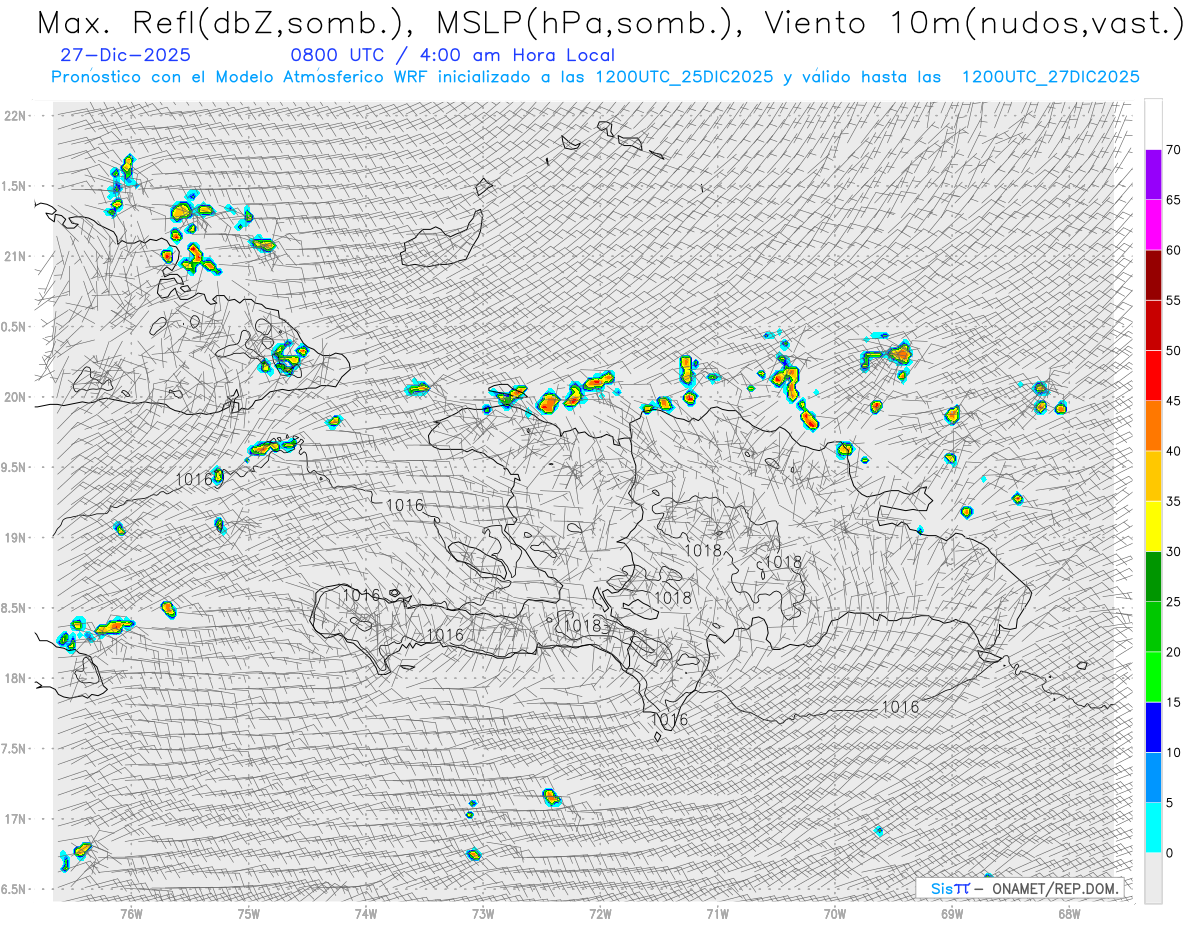Click the '17N' latitude label
Viewport: 1200px width, 927px height.
coord(16,819)
